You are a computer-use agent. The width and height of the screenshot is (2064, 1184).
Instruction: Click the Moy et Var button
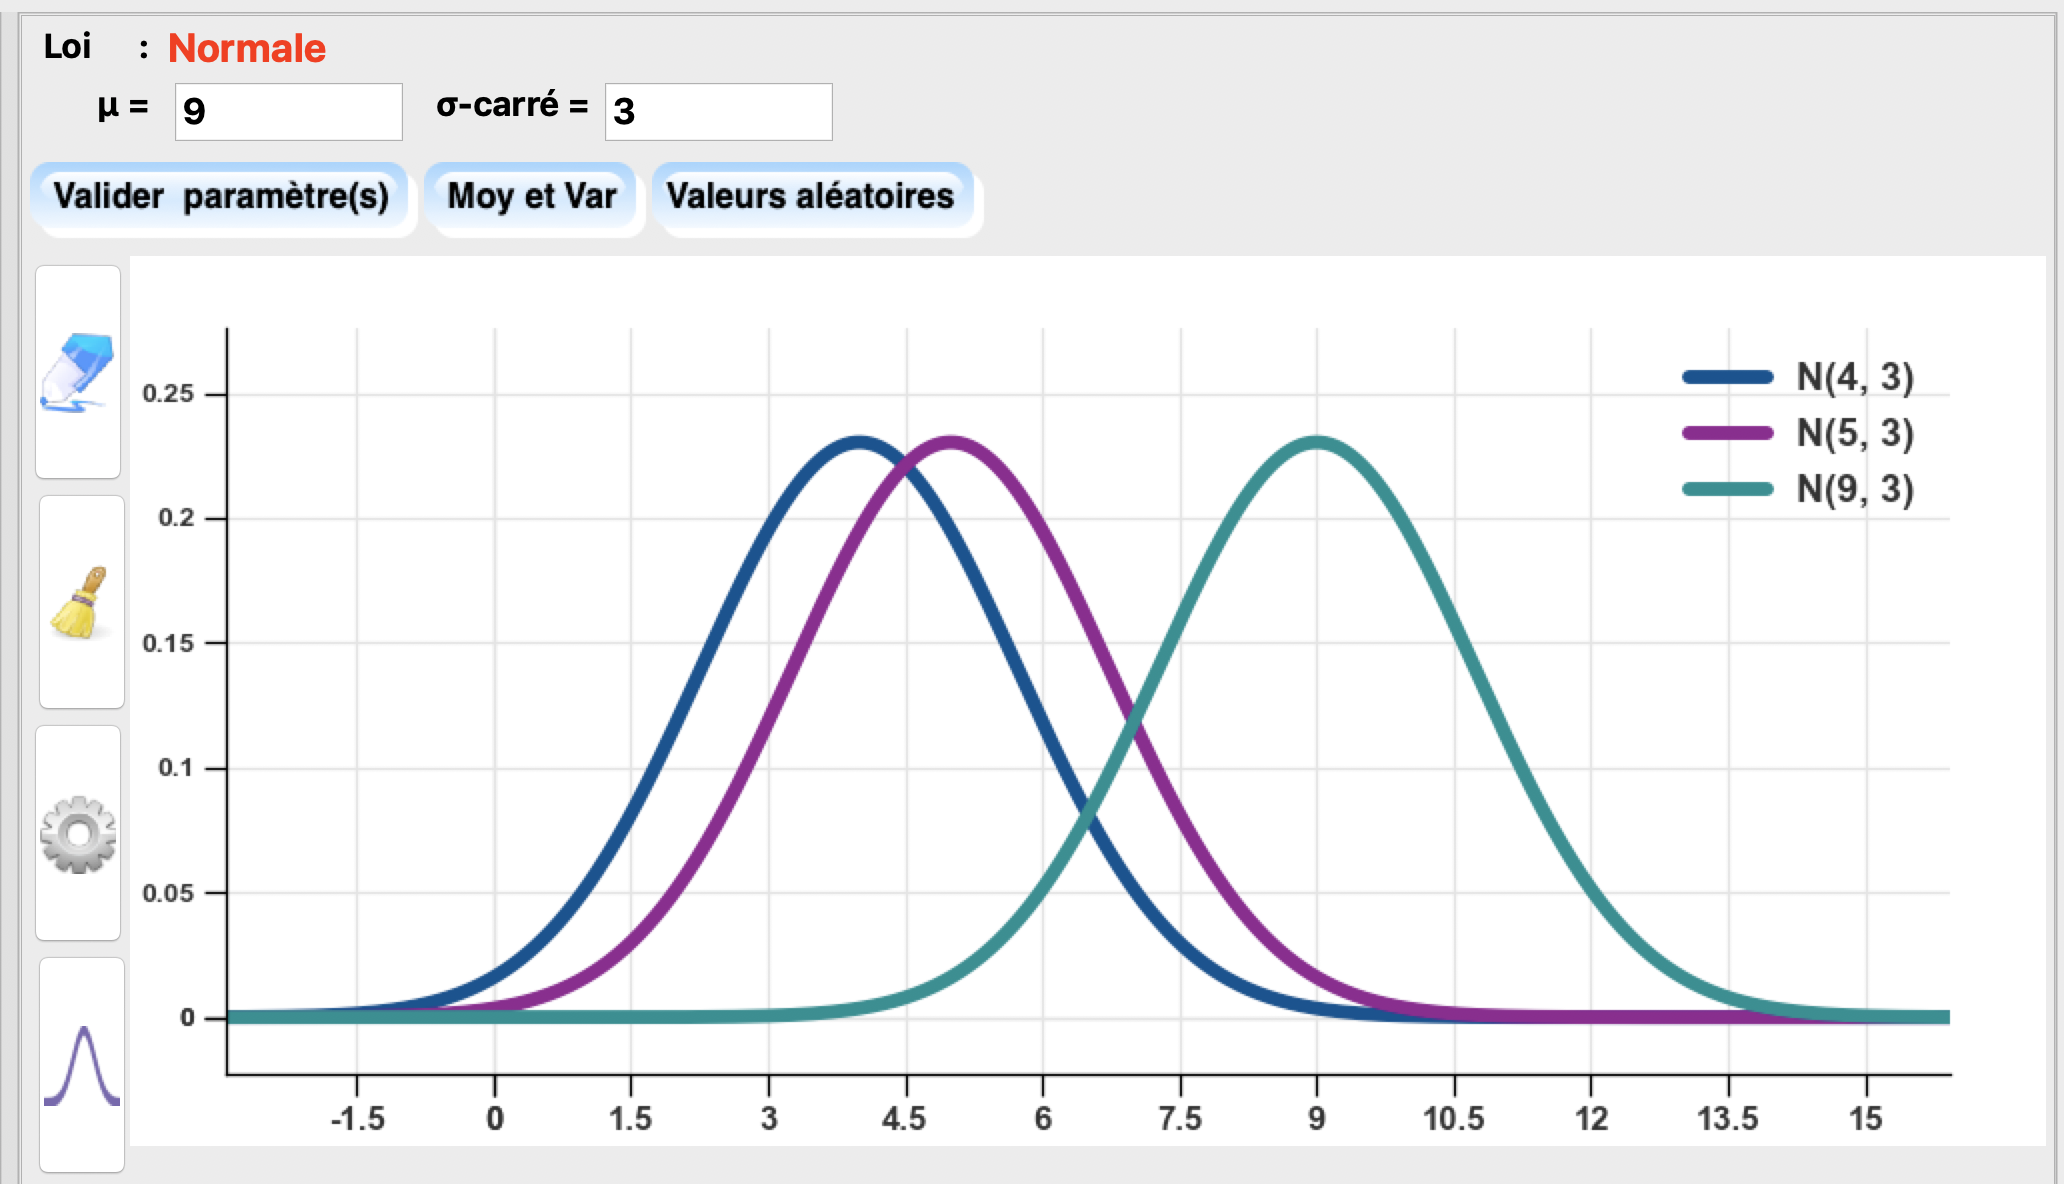point(532,196)
